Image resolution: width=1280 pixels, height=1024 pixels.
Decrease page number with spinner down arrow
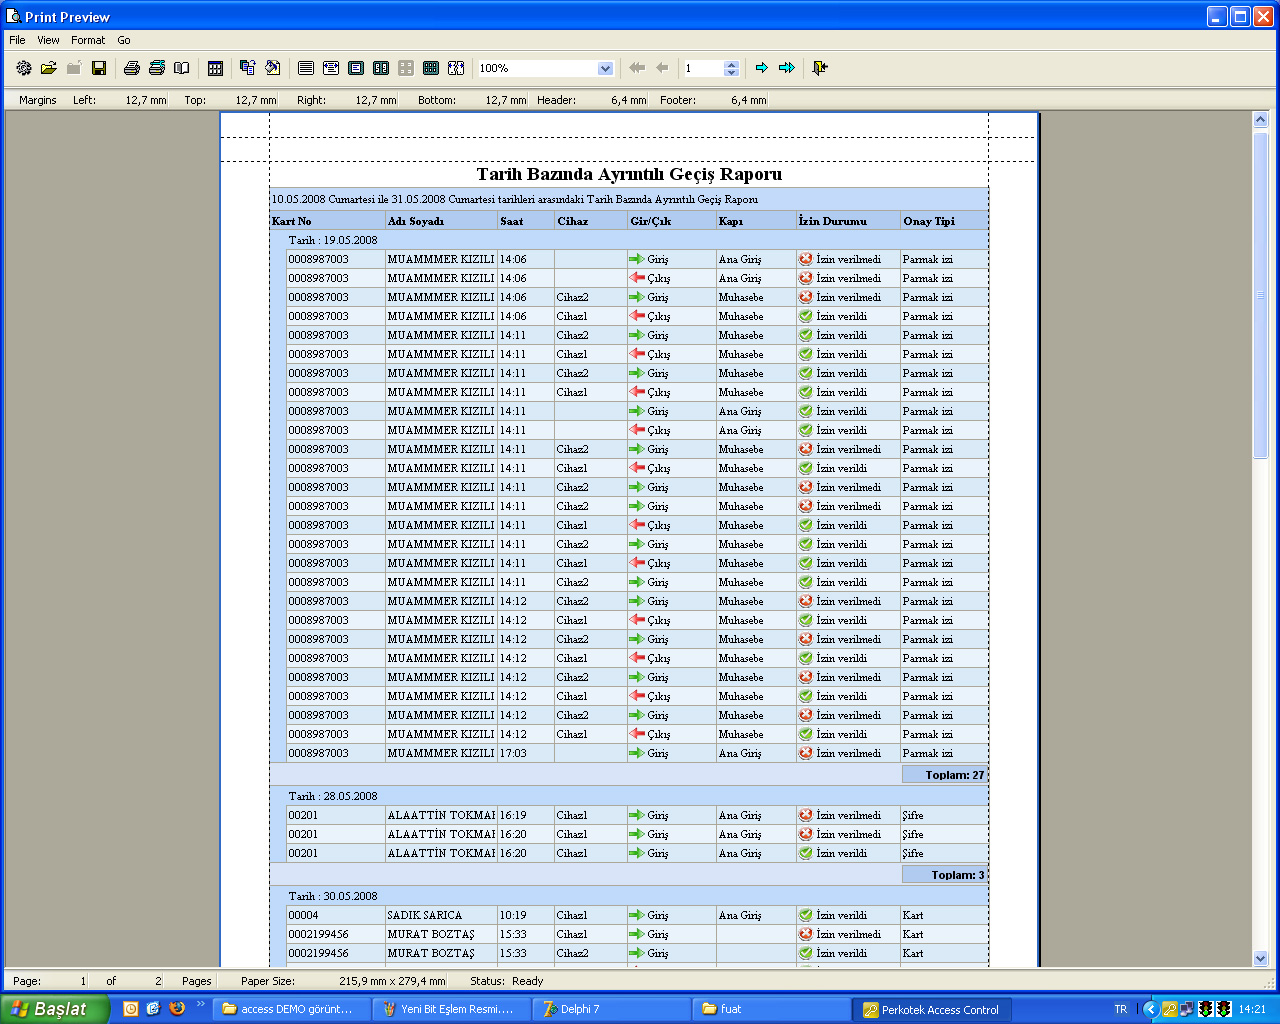731,73
